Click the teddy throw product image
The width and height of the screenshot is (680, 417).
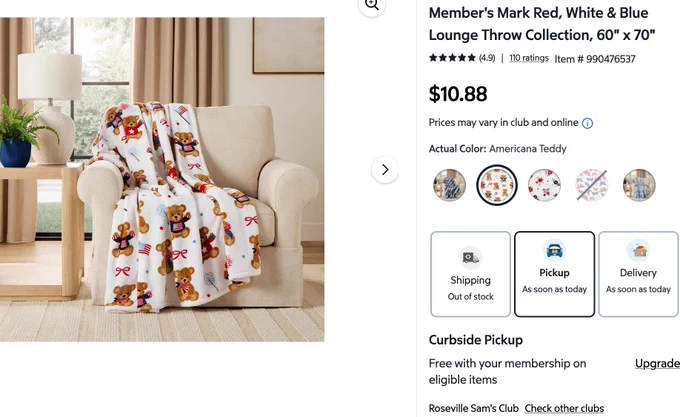point(162,179)
